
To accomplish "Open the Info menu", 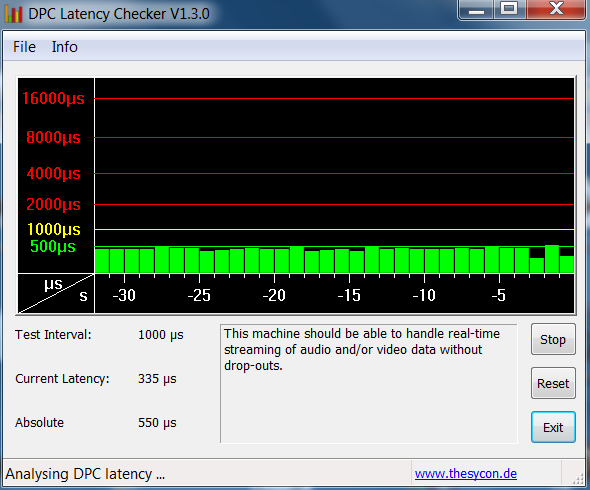I will pos(64,47).
